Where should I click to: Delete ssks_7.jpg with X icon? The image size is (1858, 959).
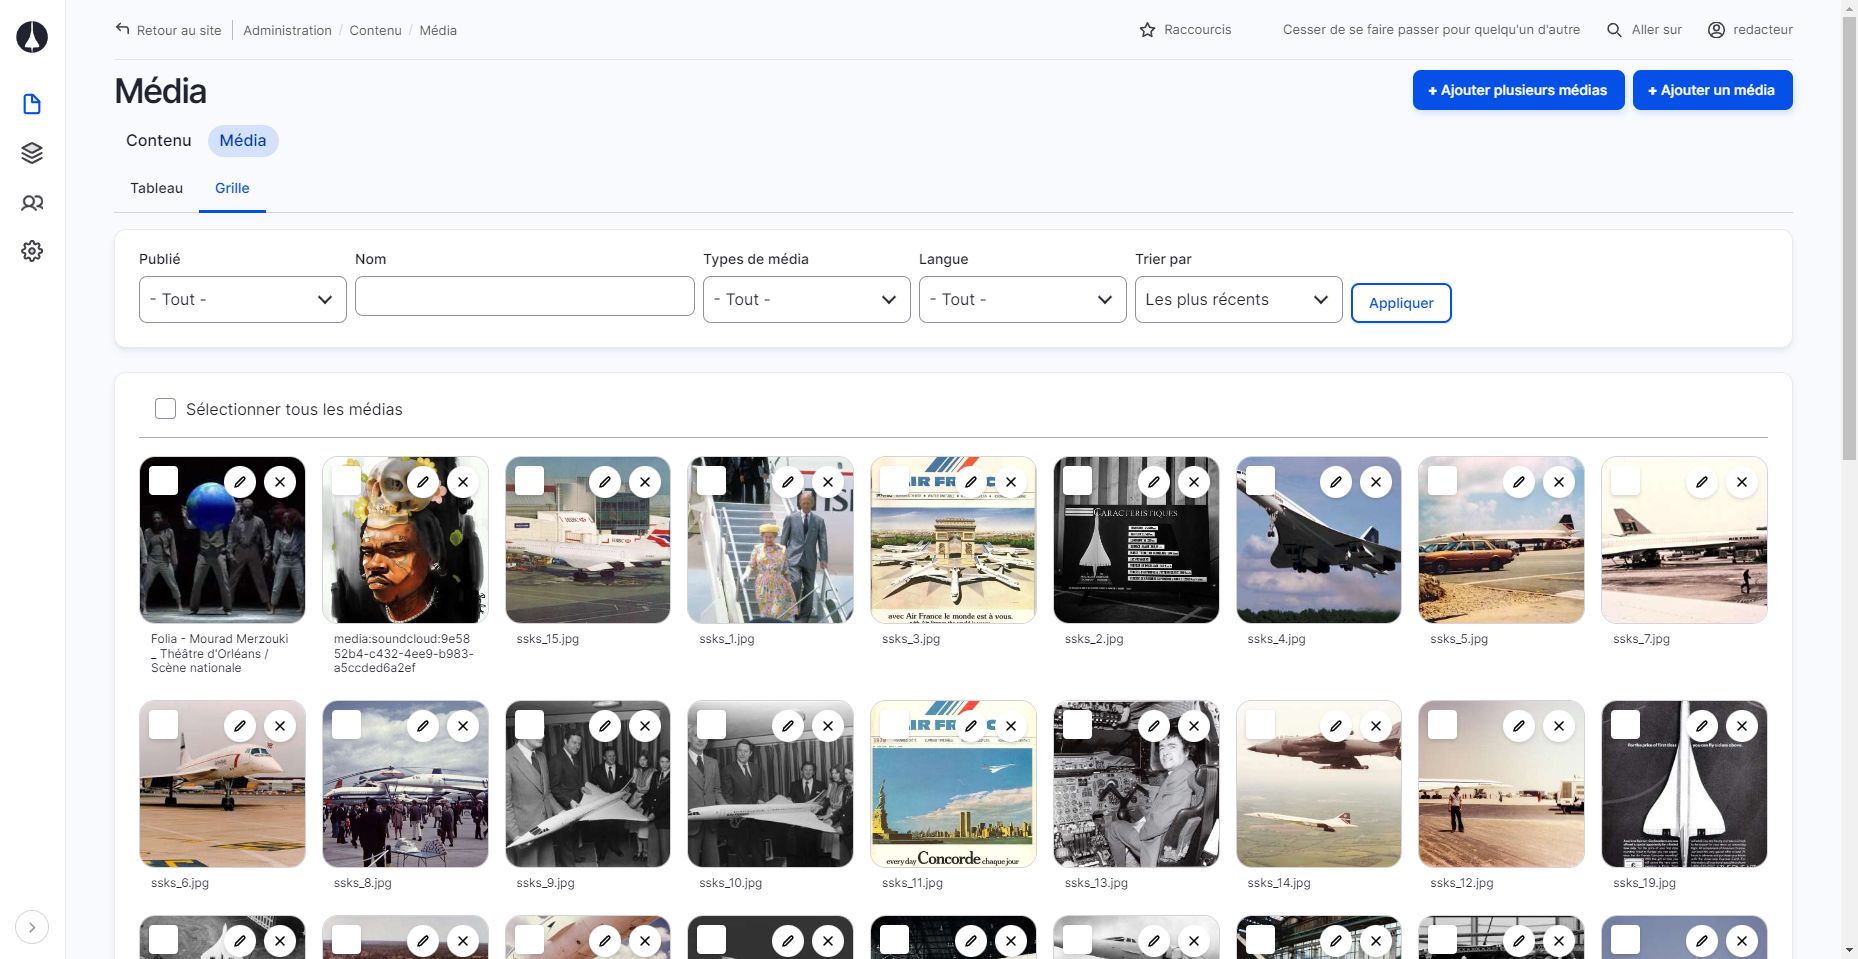(1742, 482)
